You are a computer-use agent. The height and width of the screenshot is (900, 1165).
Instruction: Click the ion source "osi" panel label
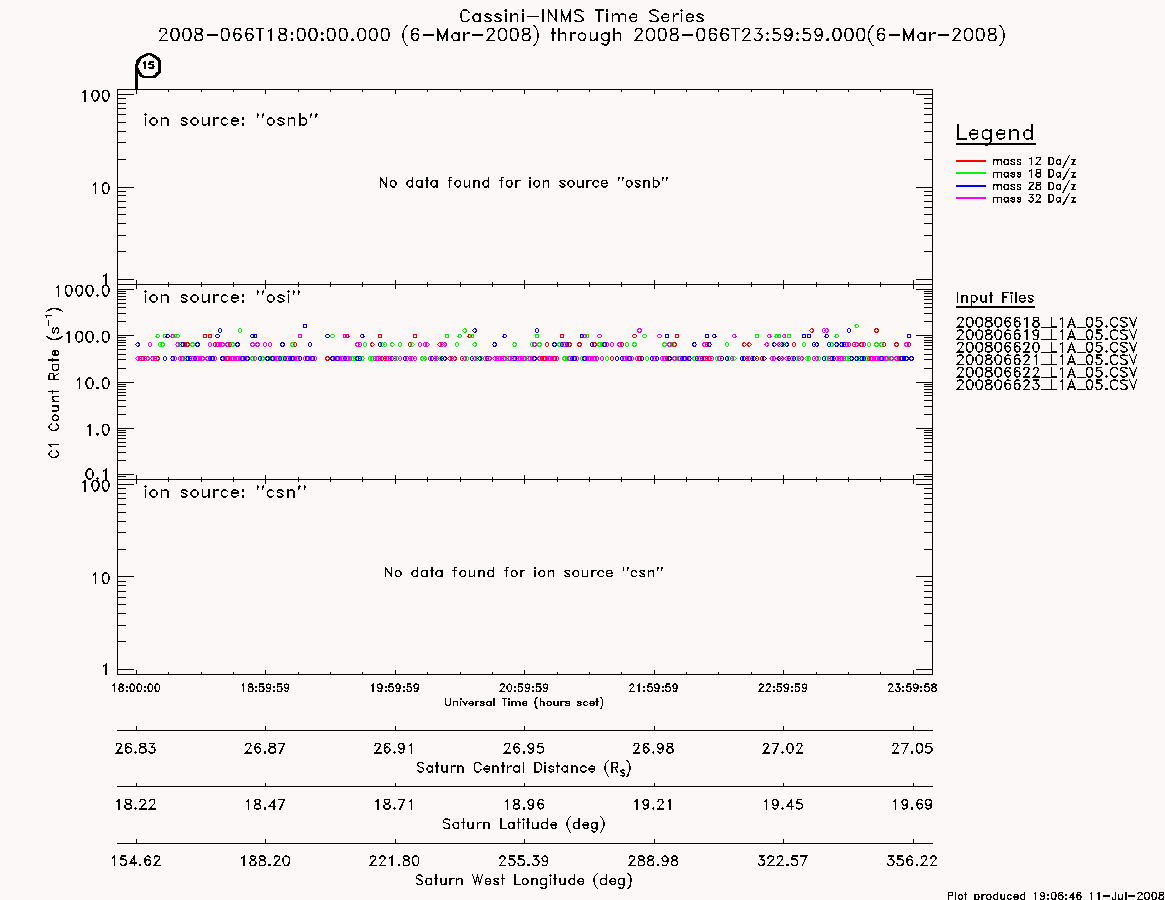click(x=222, y=297)
